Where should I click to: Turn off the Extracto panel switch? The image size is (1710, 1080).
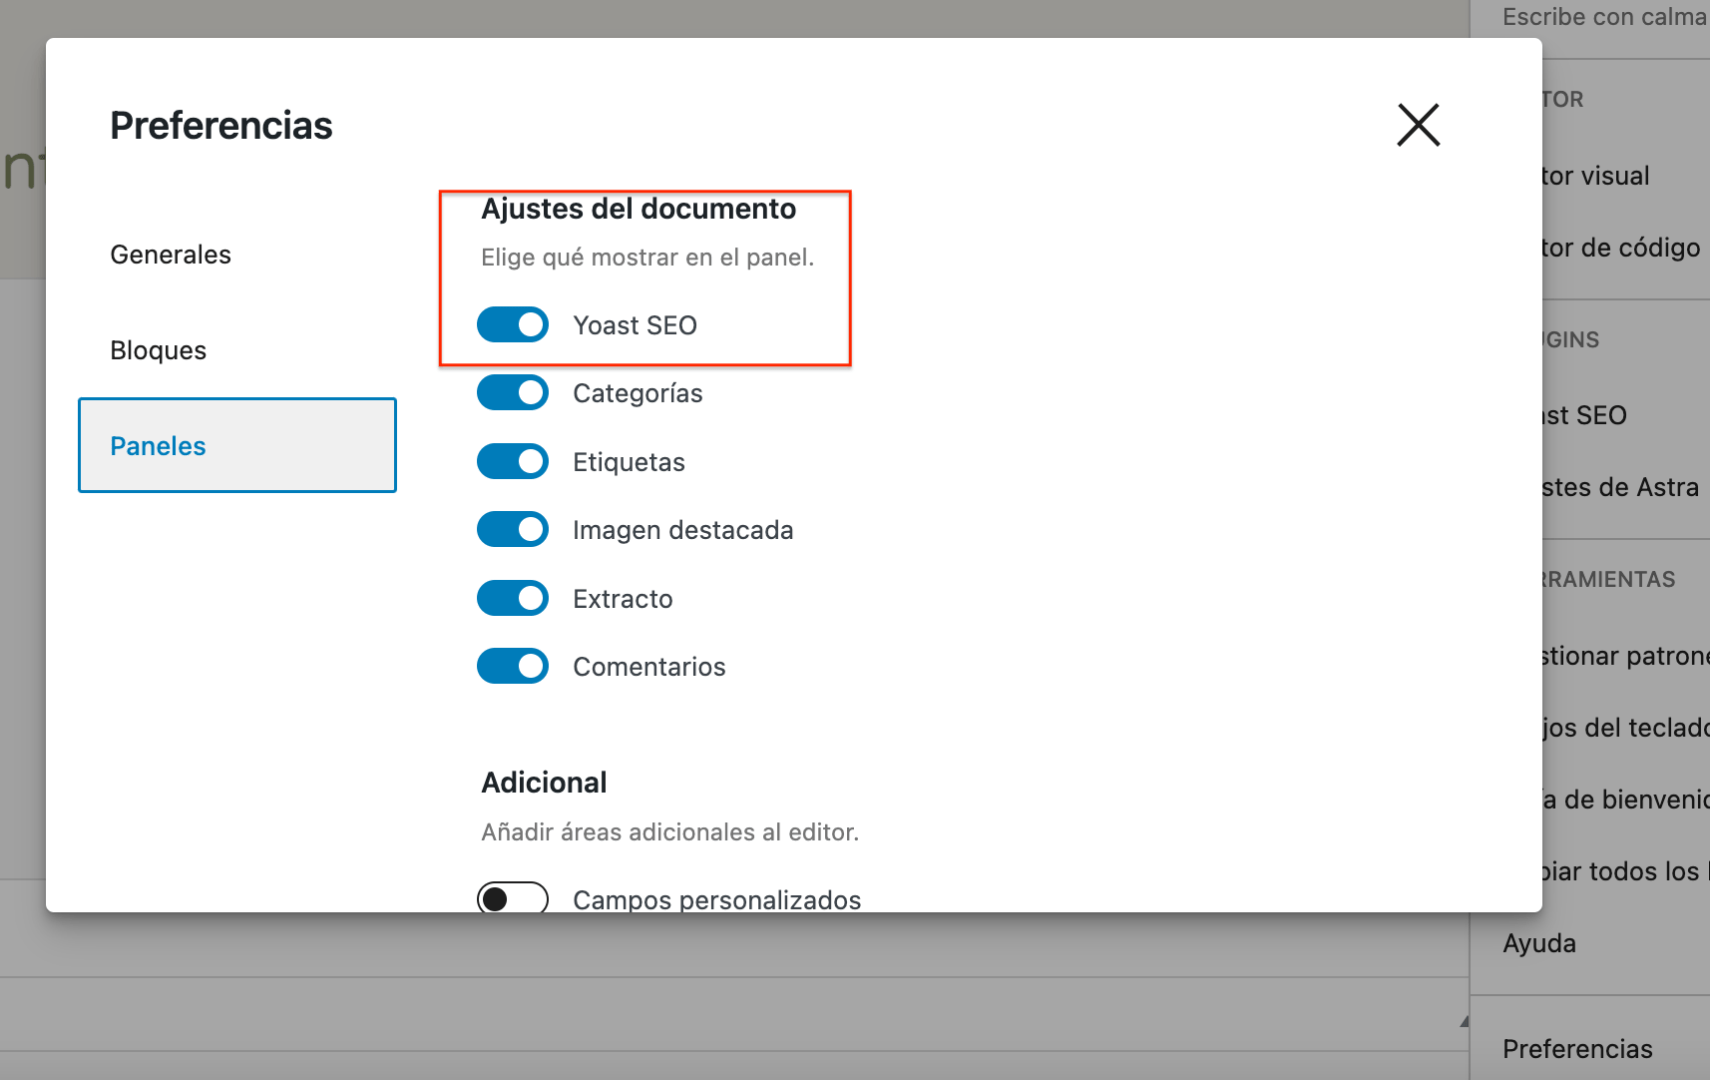coord(512,598)
